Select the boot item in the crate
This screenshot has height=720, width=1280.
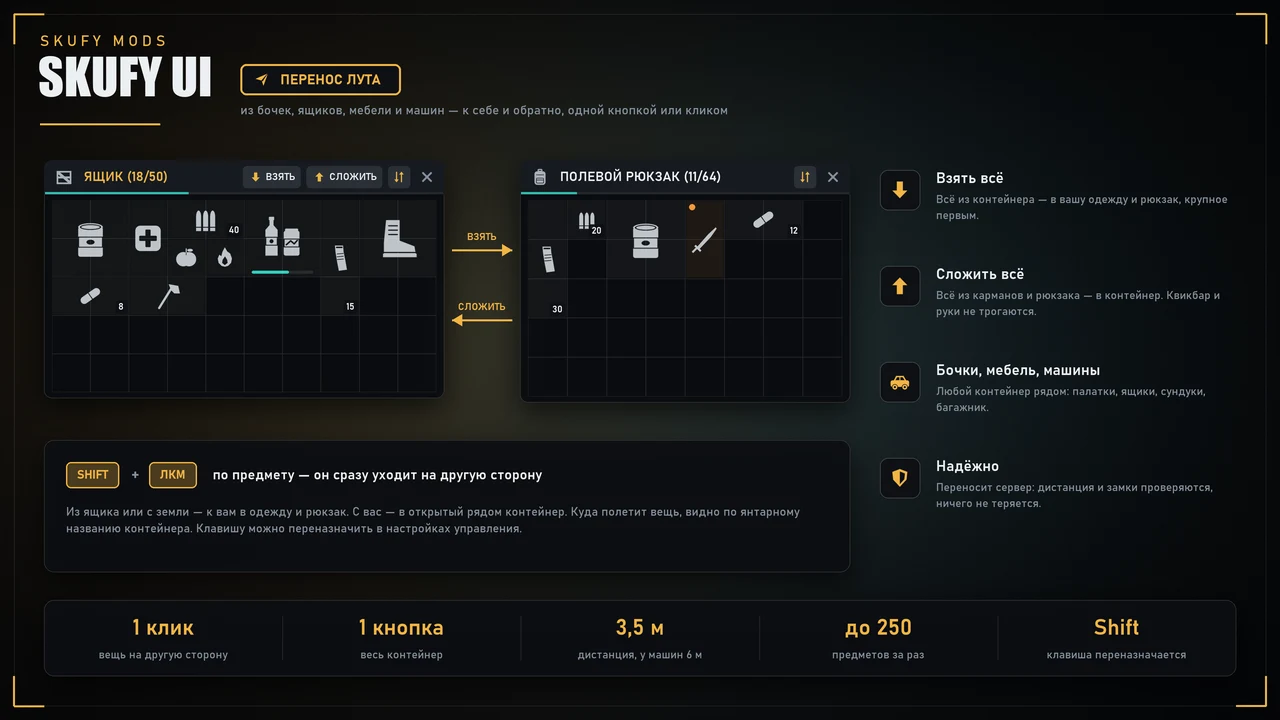pyautogui.click(x=399, y=239)
